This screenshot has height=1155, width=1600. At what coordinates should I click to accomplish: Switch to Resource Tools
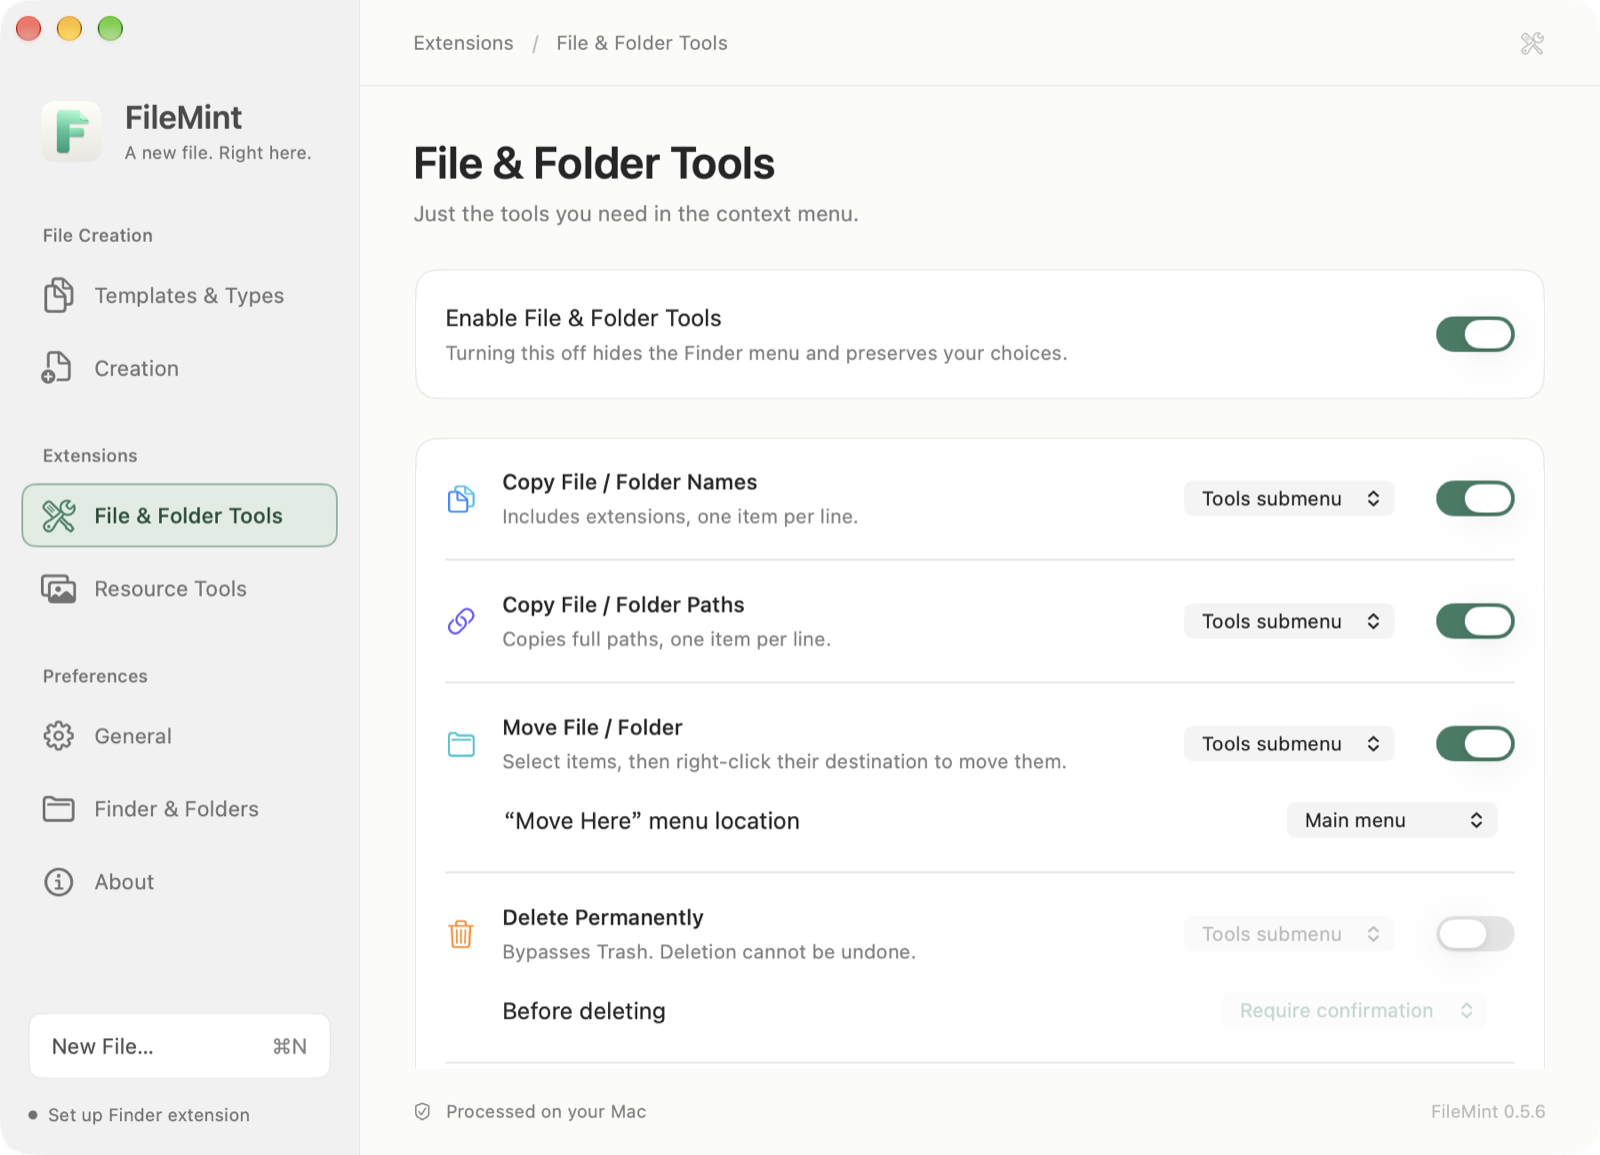pos(179,589)
